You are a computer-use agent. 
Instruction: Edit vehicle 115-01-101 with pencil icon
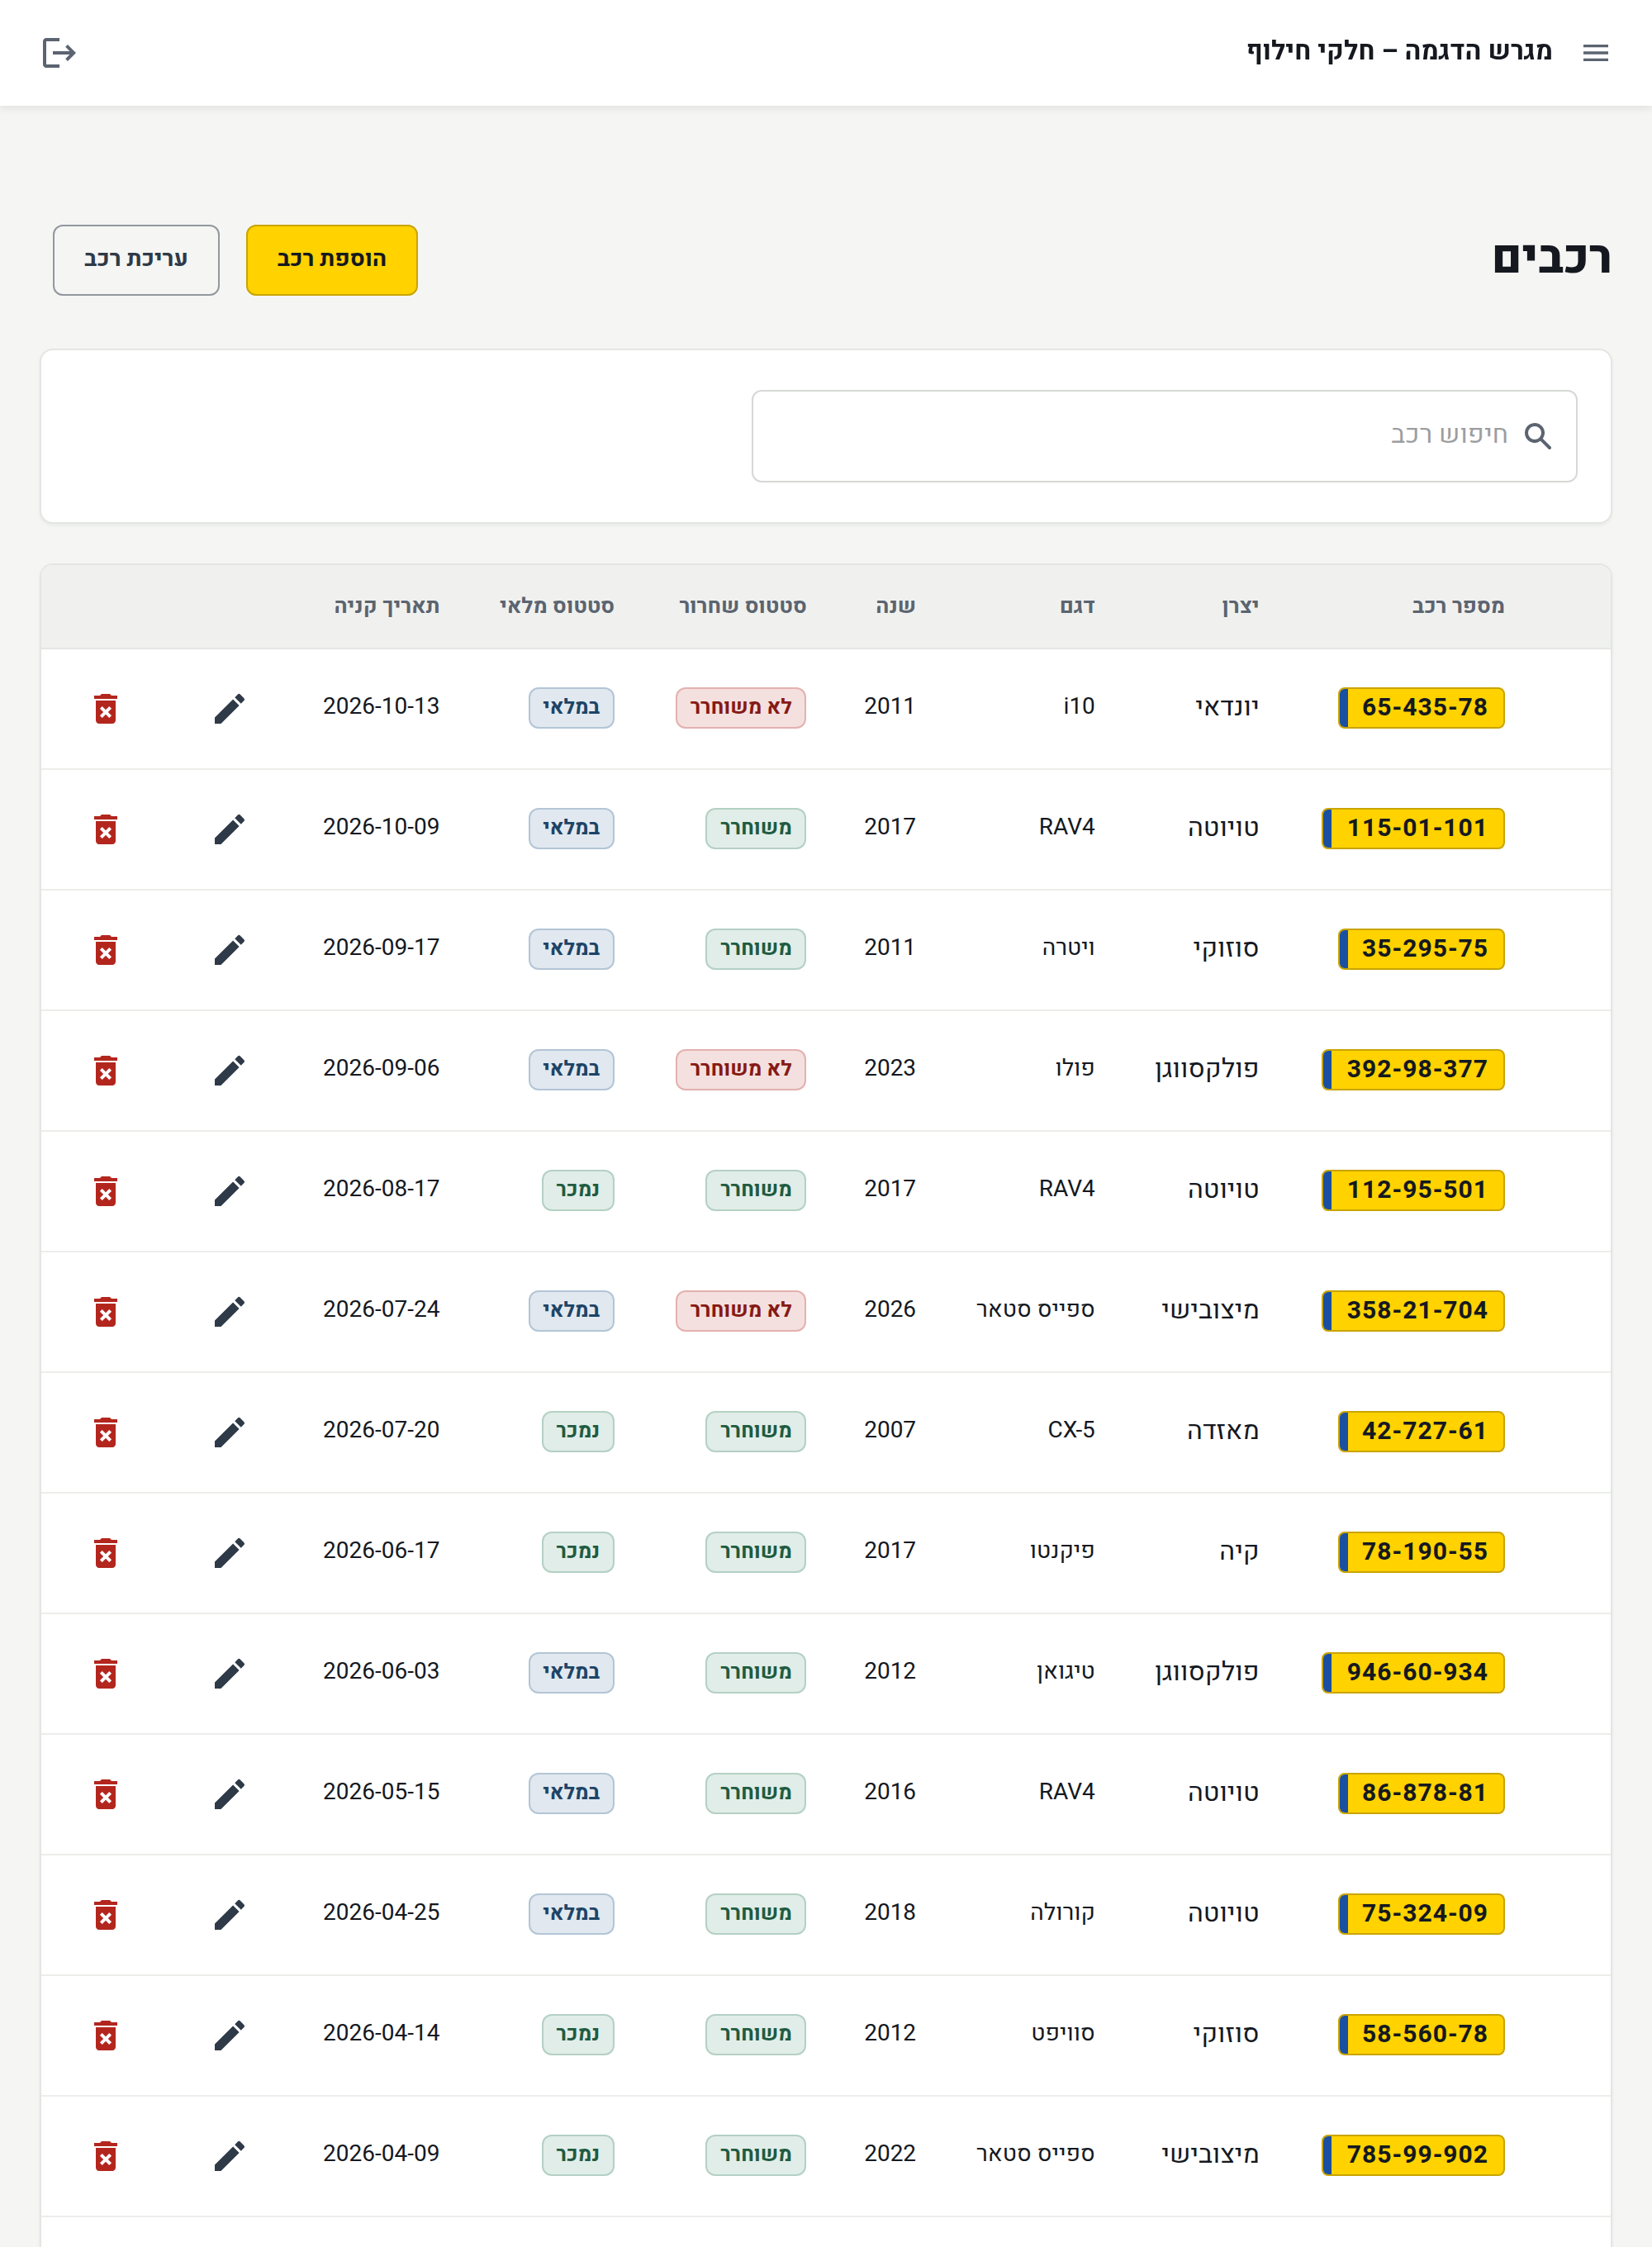pyautogui.click(x=229, y=829)
